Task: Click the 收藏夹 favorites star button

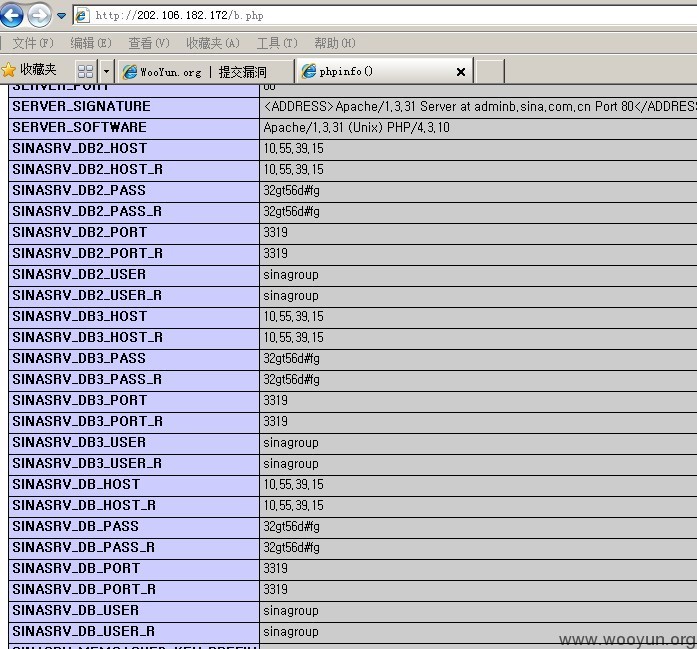Action: tap(29, 69)
